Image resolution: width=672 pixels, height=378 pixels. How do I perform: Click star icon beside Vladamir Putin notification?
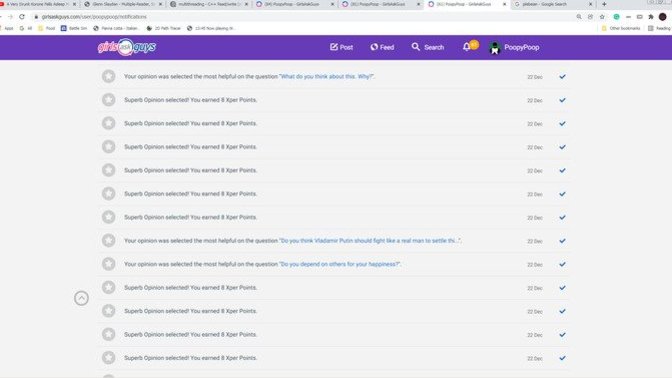[108, 240]
